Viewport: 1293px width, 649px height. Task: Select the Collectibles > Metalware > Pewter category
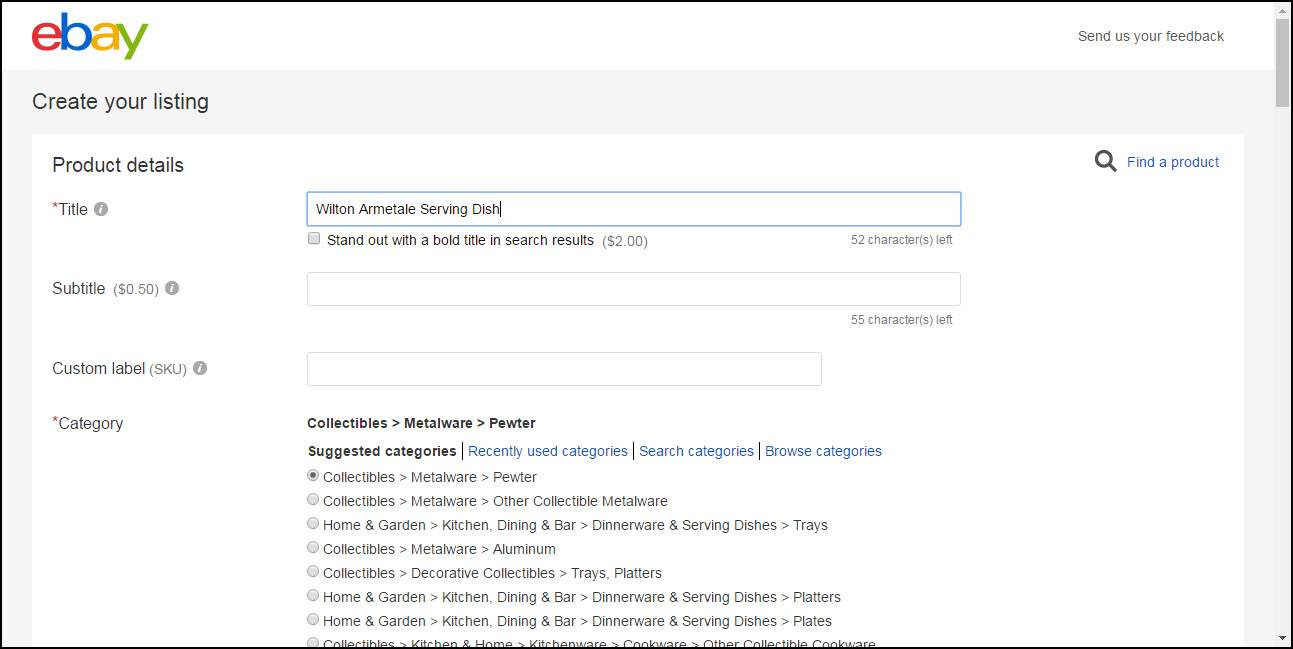click(x=313, y=475)
